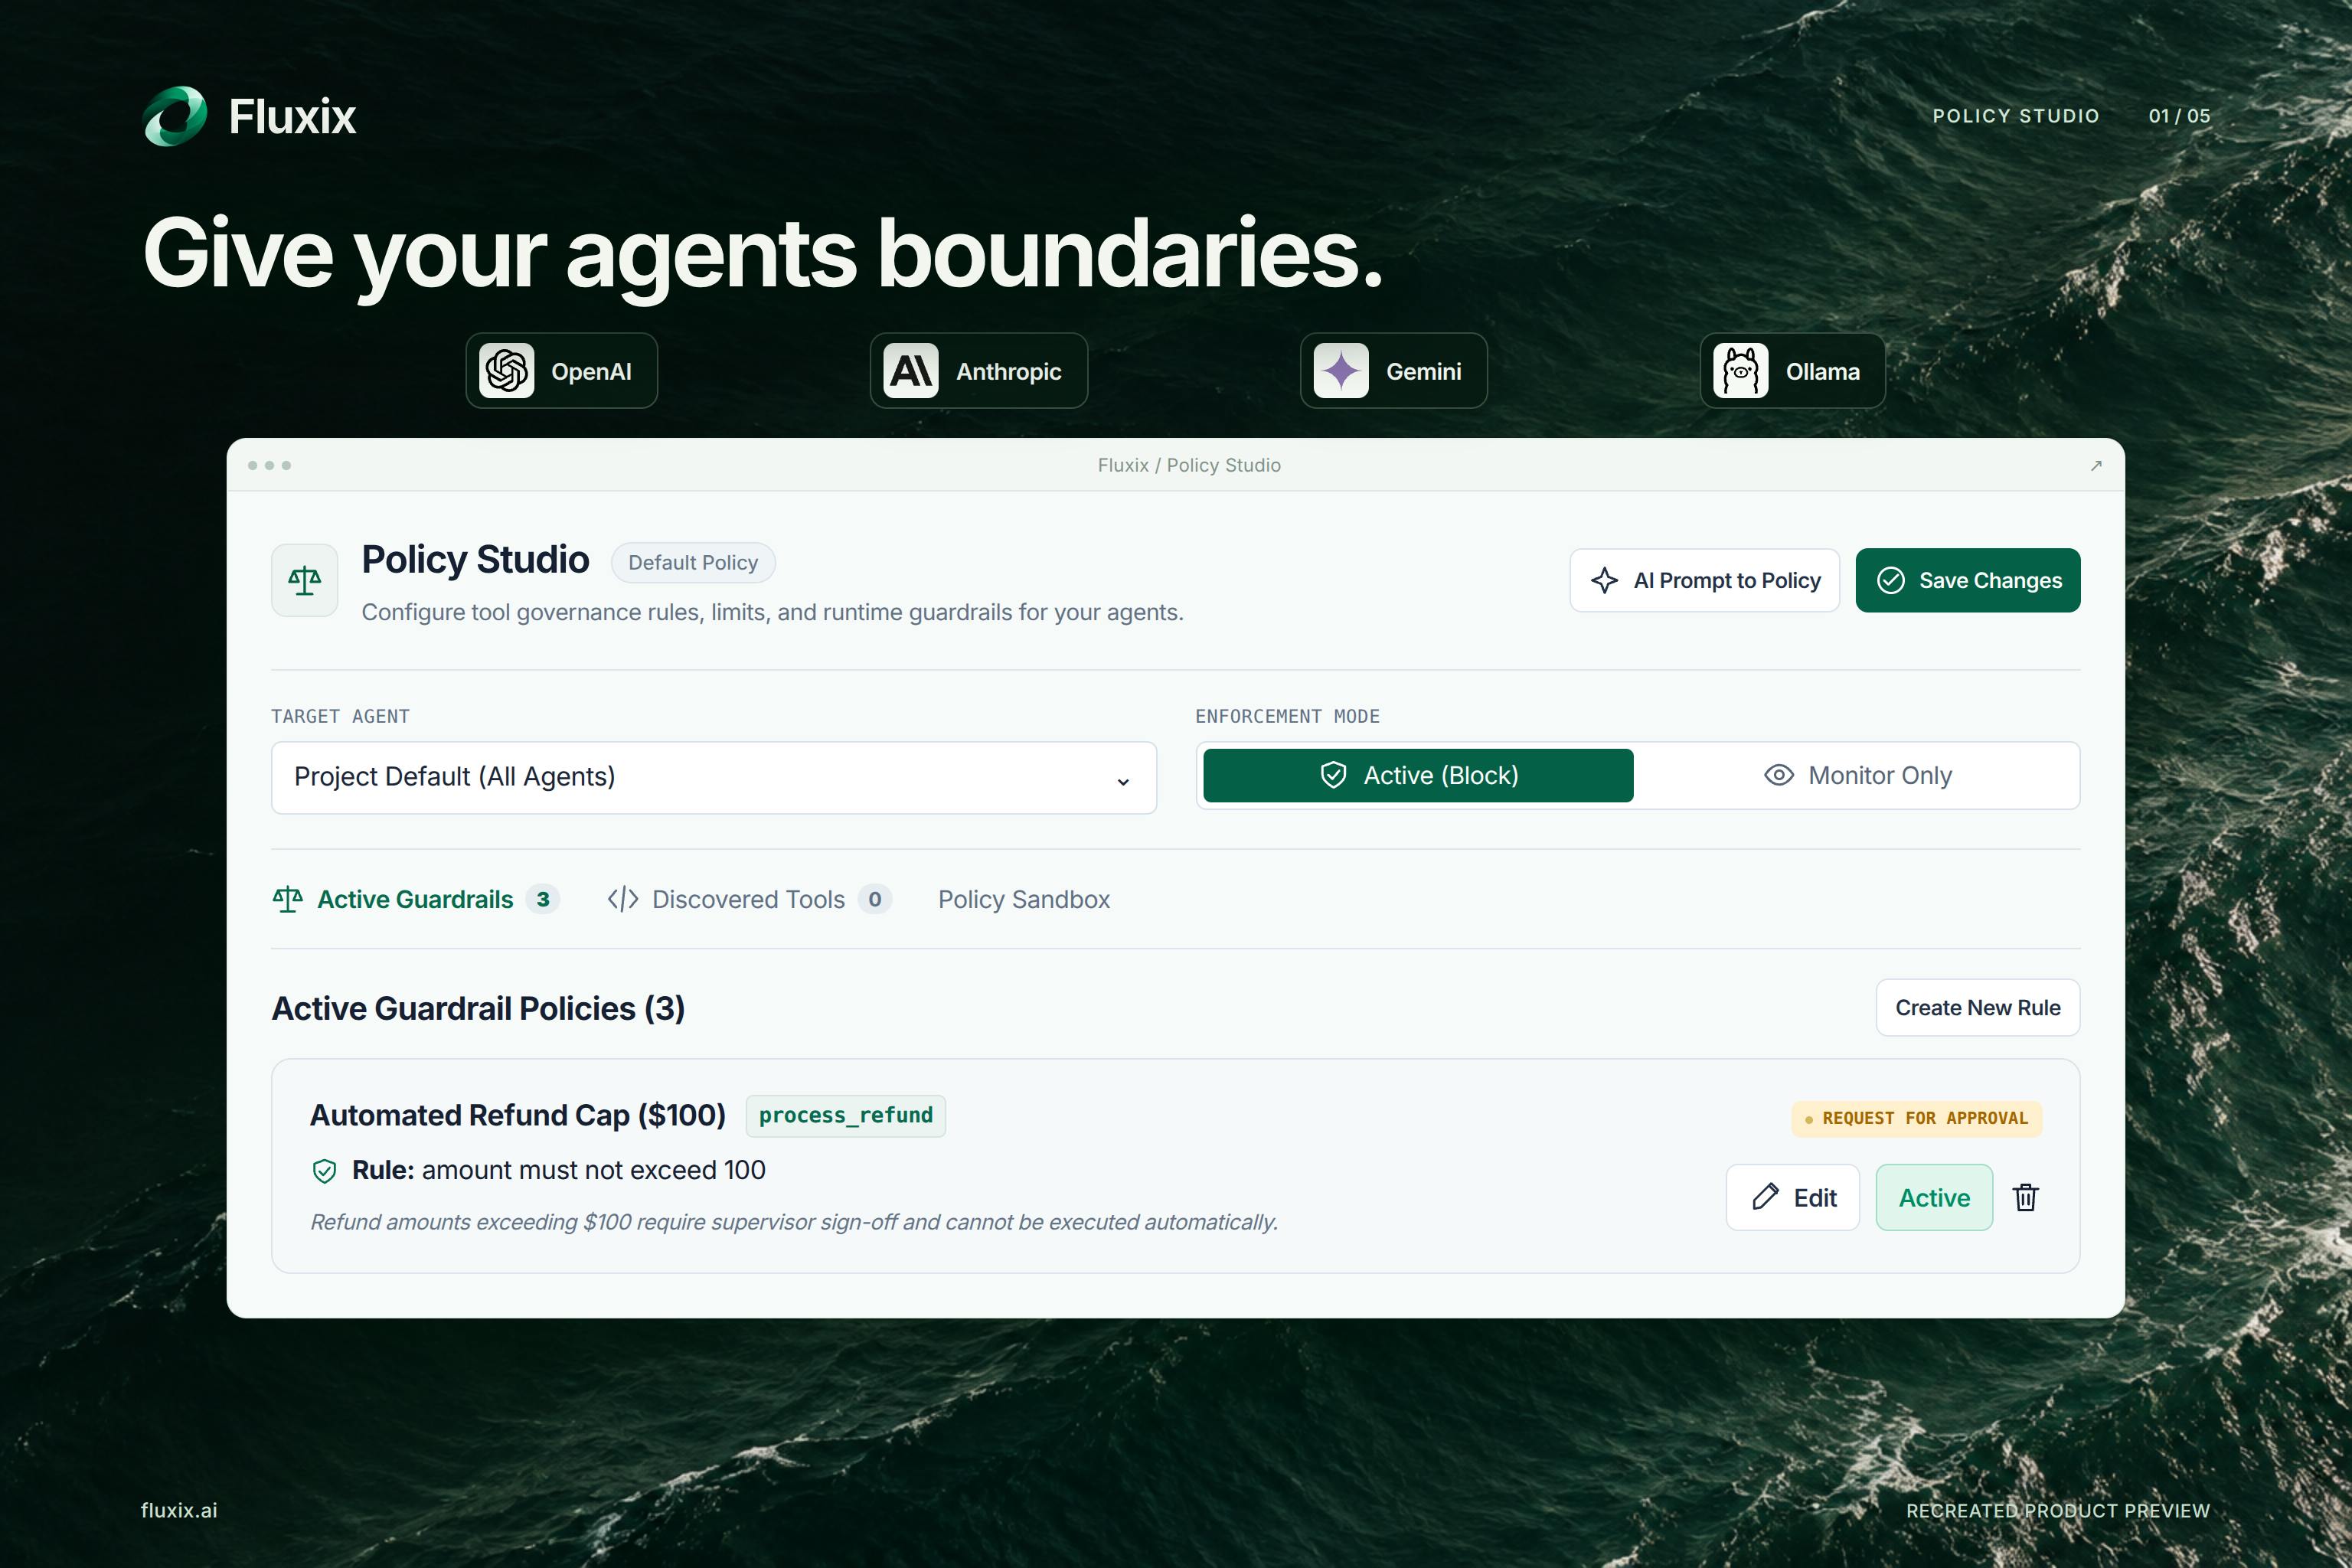
Task: Click the Anthropic logo icon
Action: click(x=911, y=371)
